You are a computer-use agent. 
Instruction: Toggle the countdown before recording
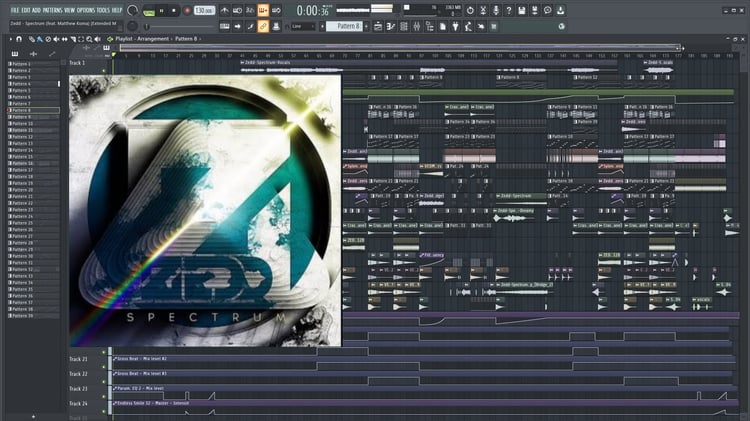pos(250,10)
